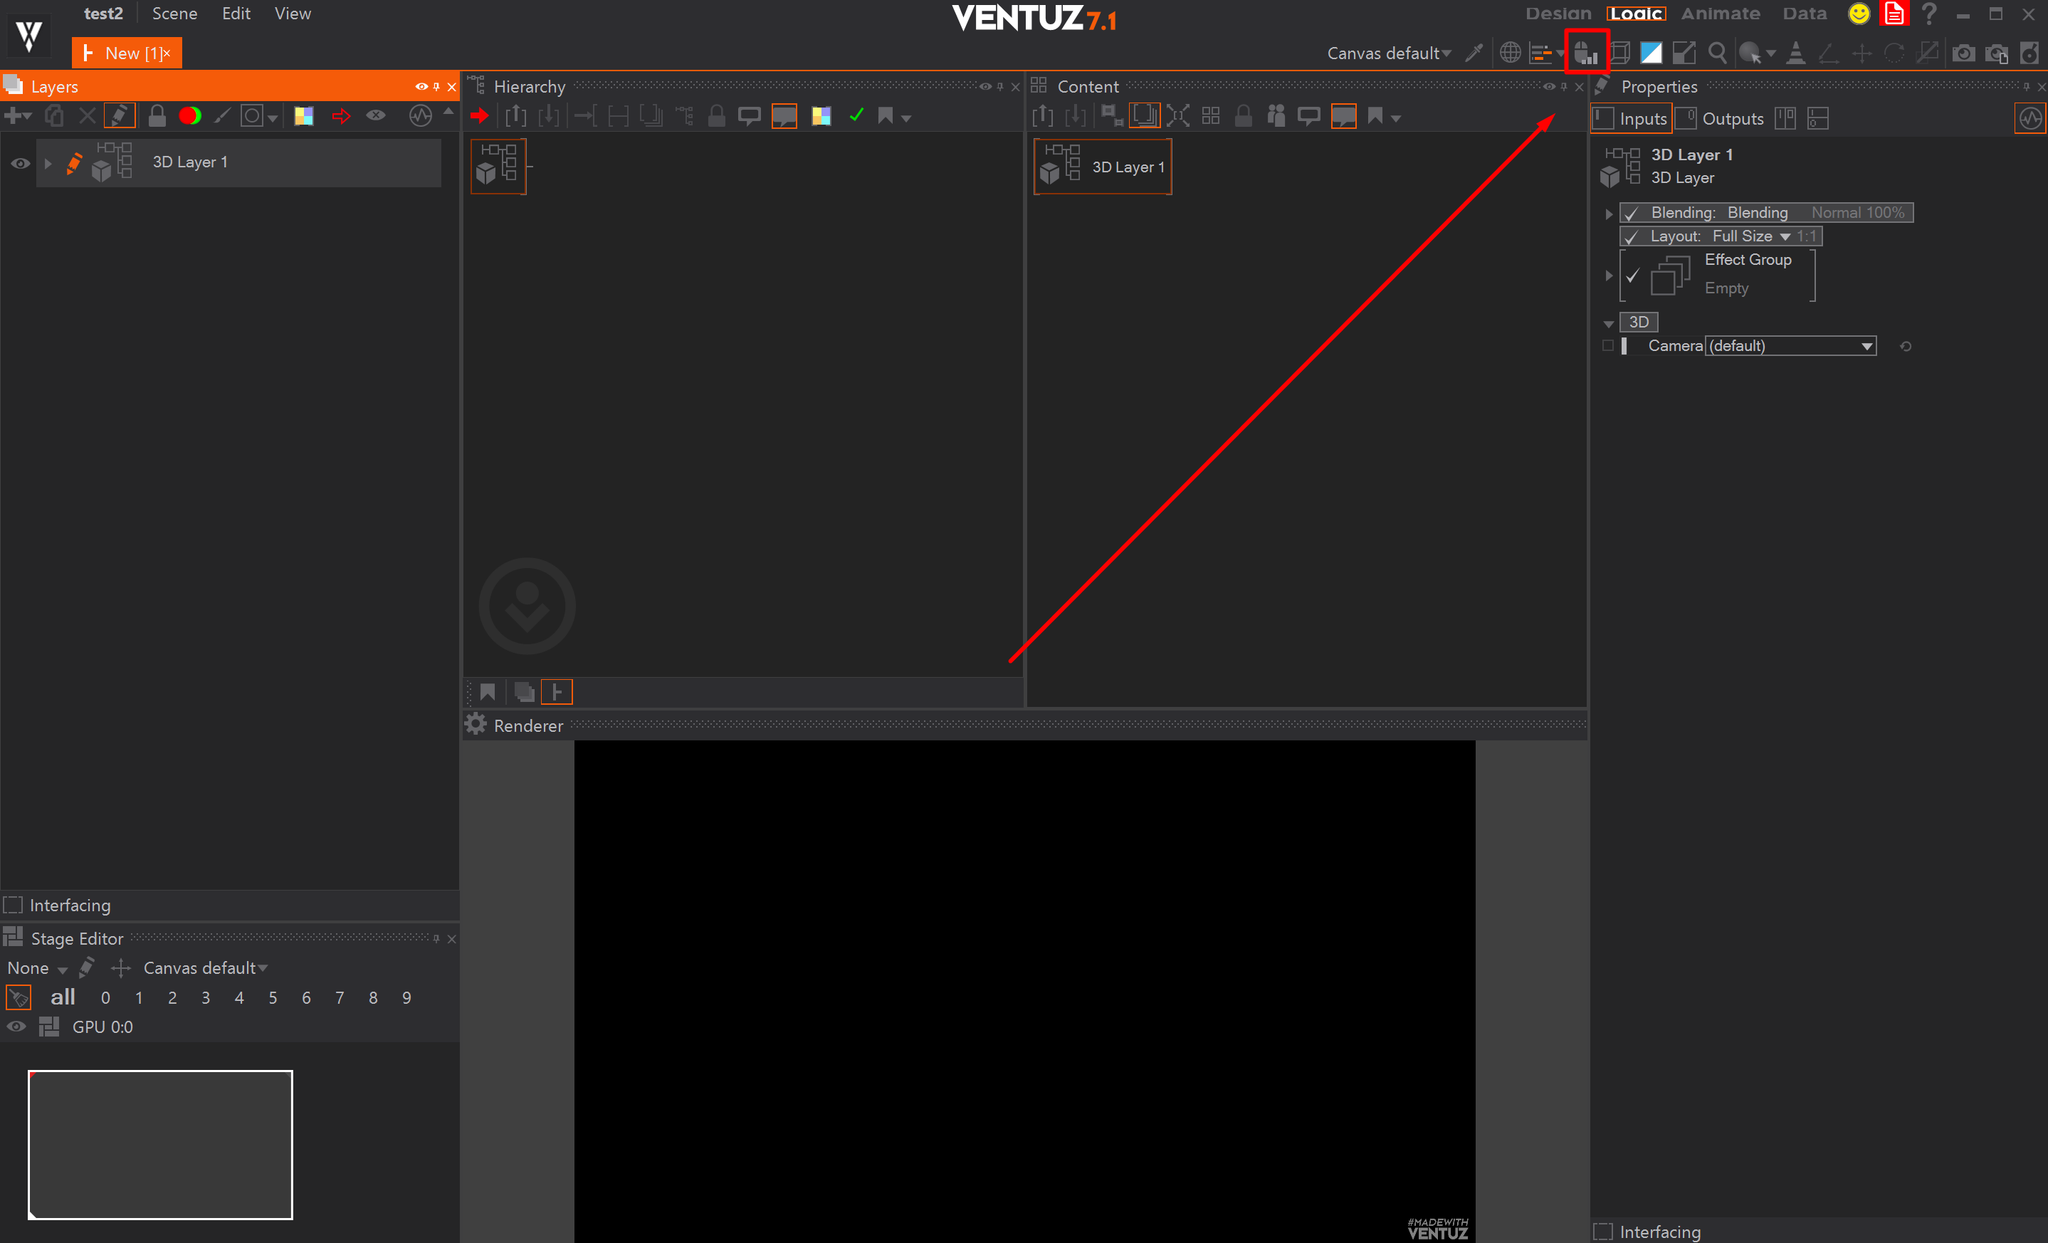Click the waveform icon in Properties panel corner
2048x1243 pixels.
[x=2030, y=118]
